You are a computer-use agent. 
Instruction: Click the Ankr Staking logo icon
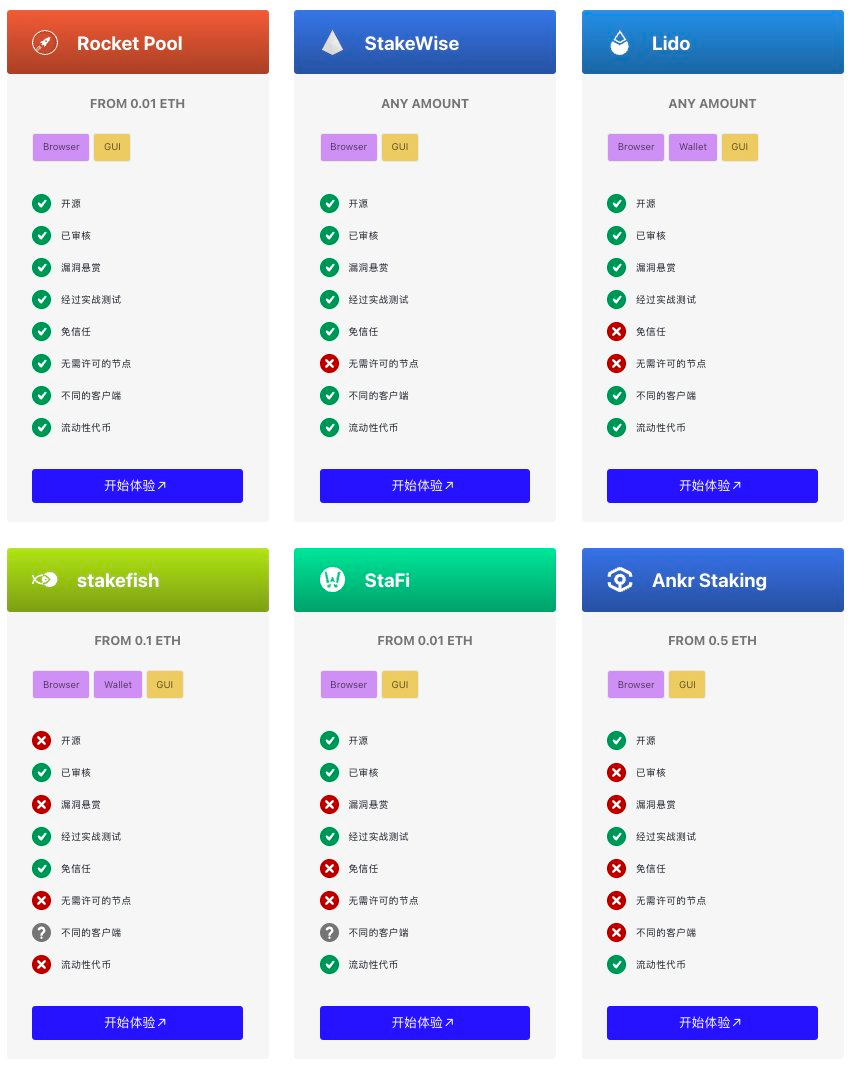pos(620,580)
